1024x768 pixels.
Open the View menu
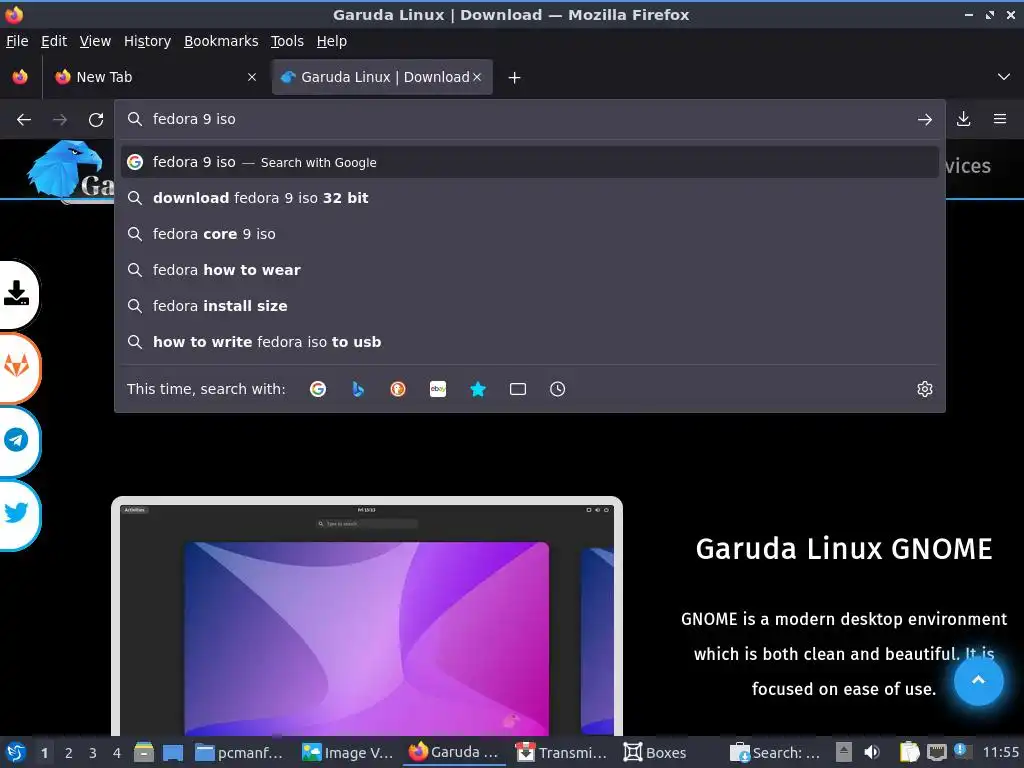coord(95,41)
